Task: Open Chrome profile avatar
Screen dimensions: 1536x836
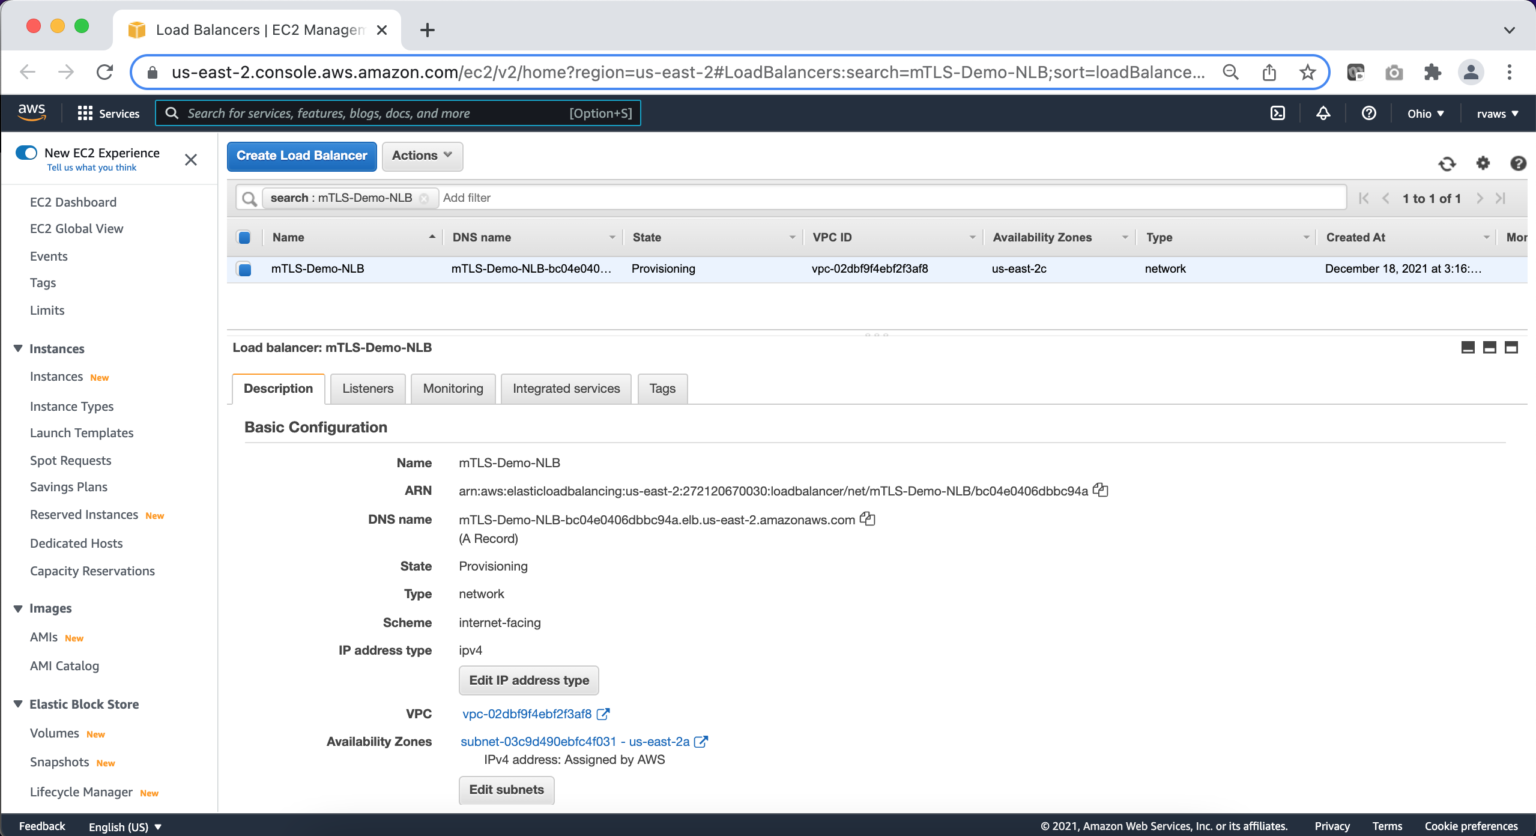Action: [x=1470, y=72]
